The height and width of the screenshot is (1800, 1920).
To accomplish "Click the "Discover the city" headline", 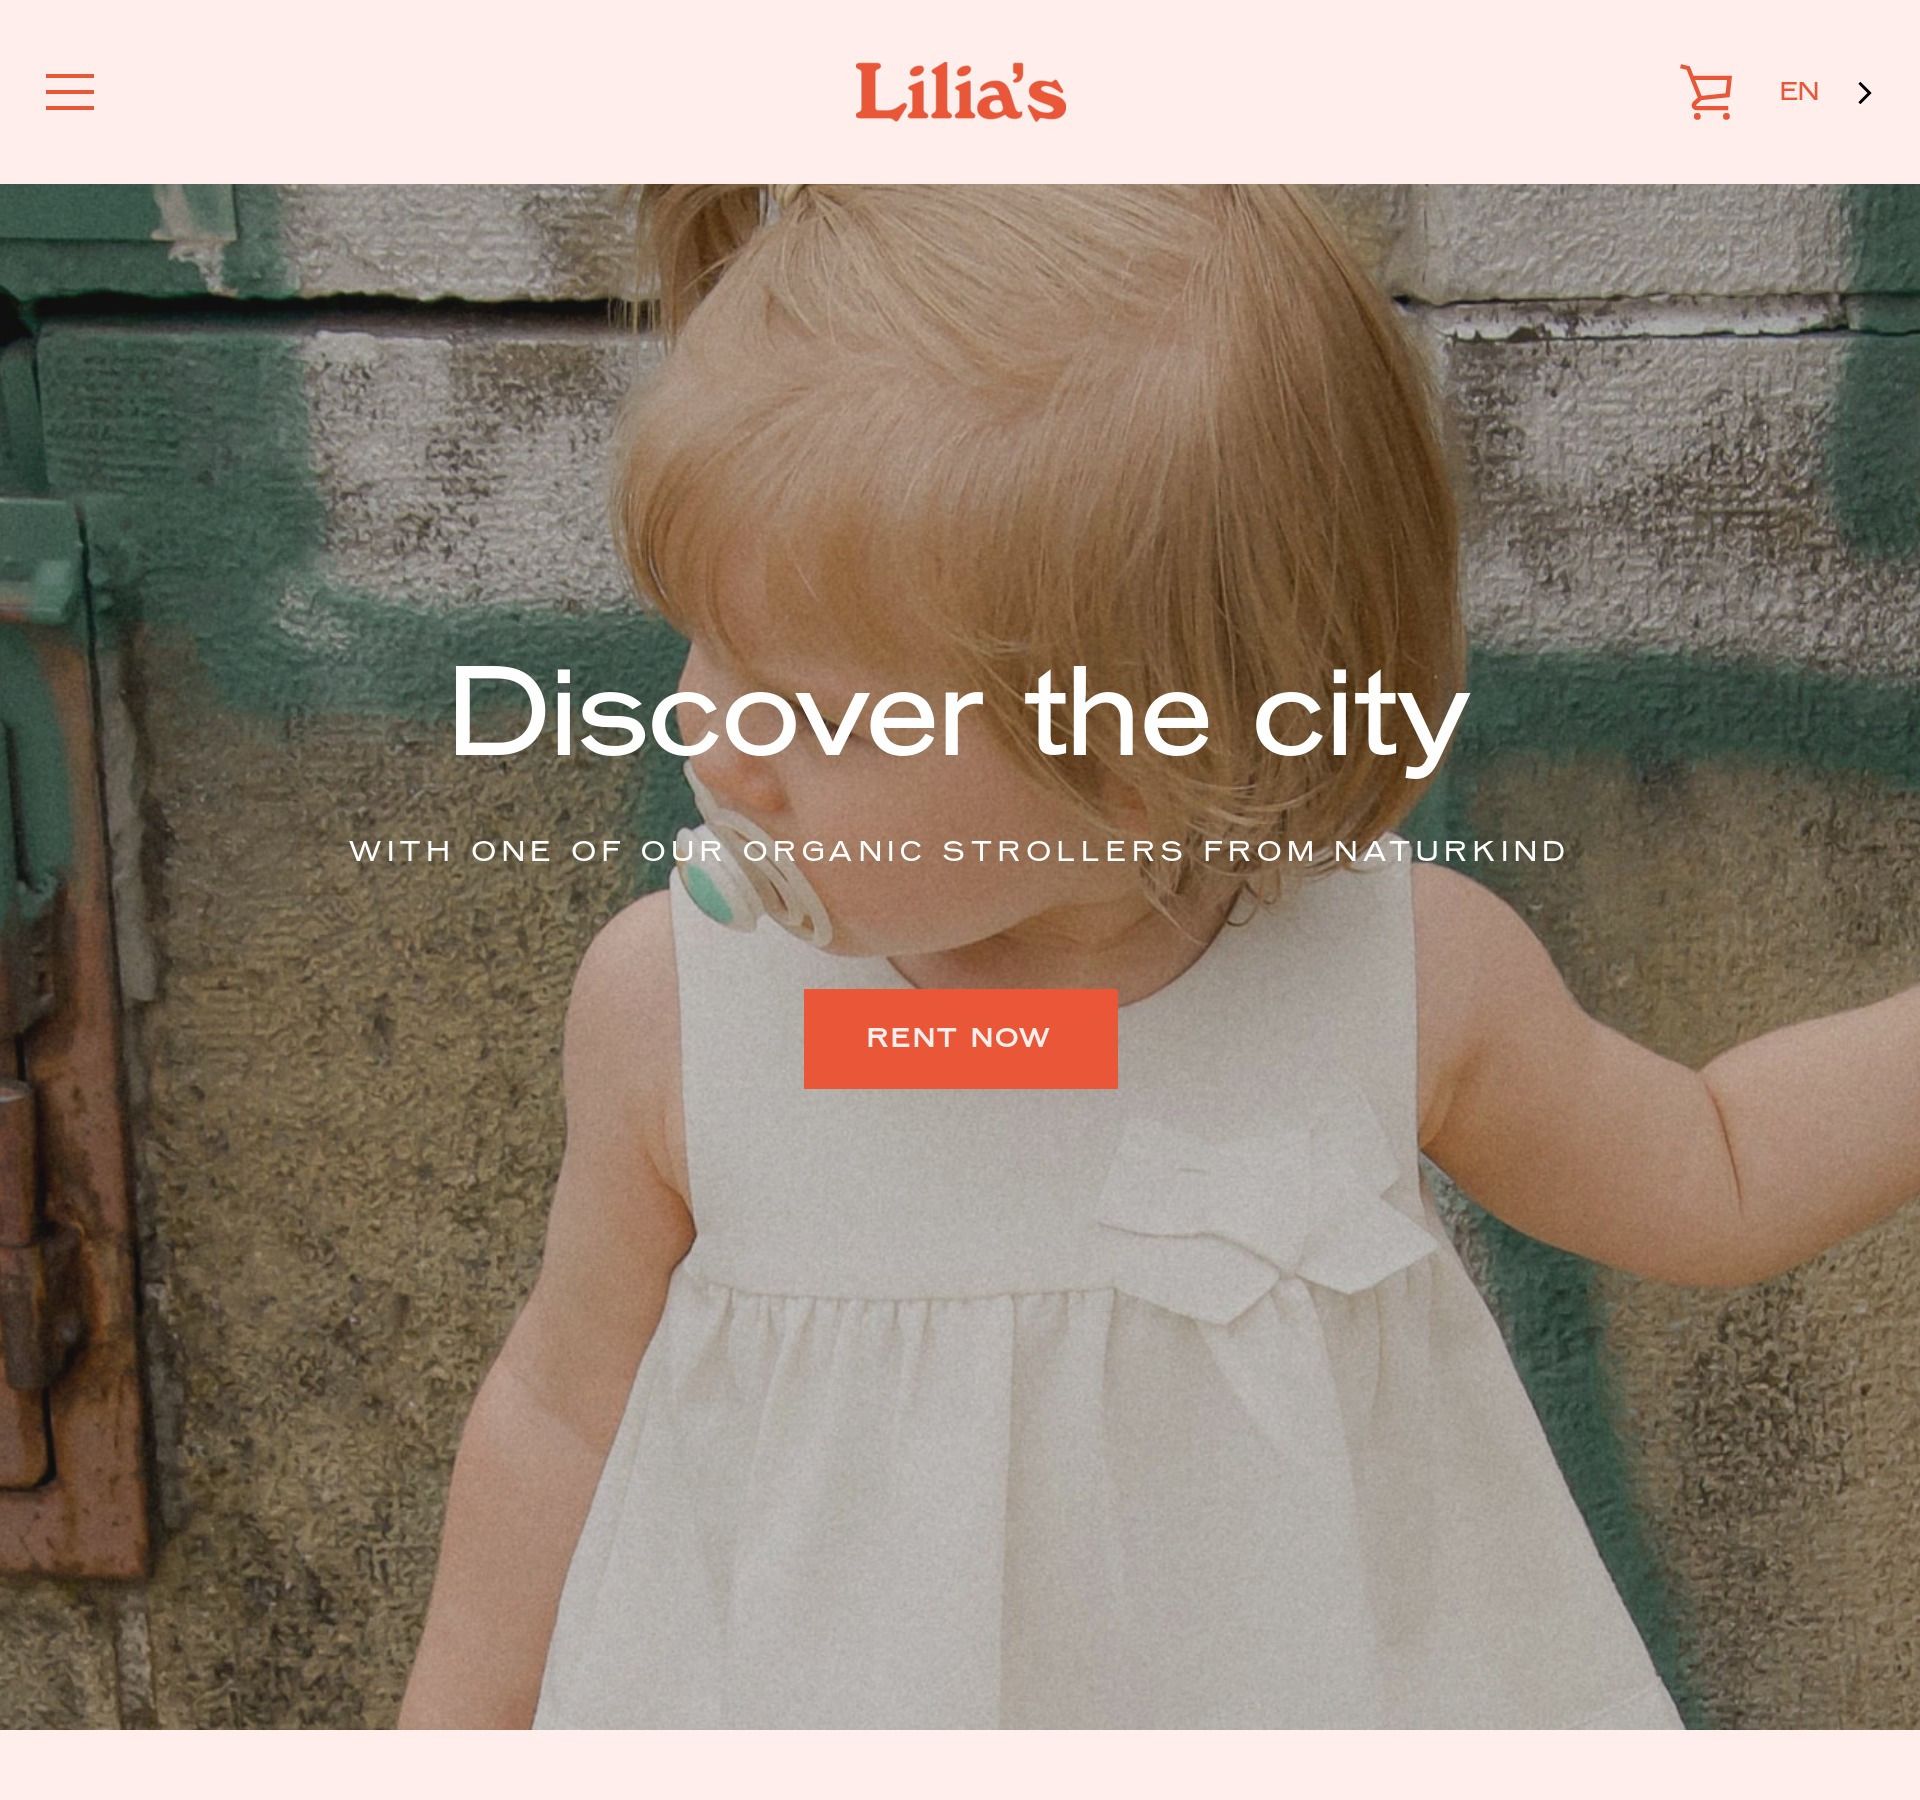I will tap(959, 714).
